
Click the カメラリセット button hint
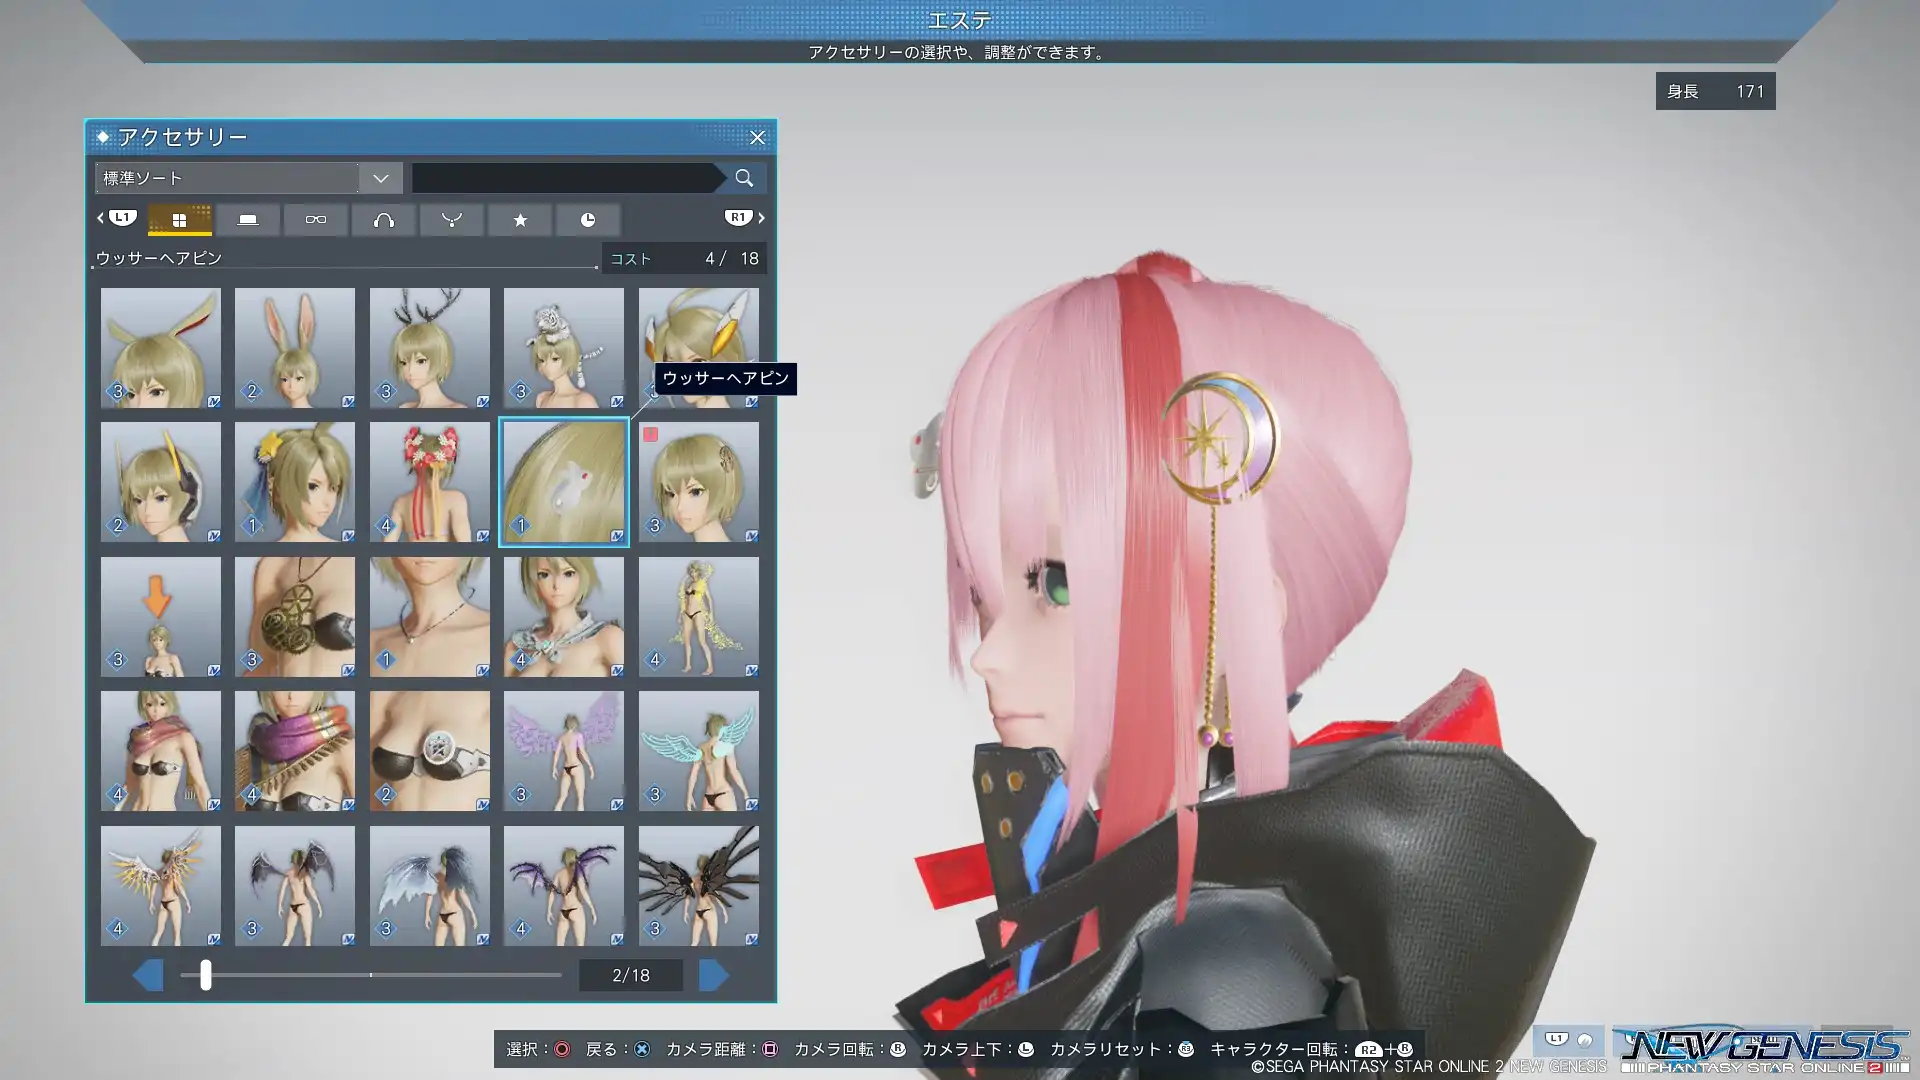coord(1122,1049)
